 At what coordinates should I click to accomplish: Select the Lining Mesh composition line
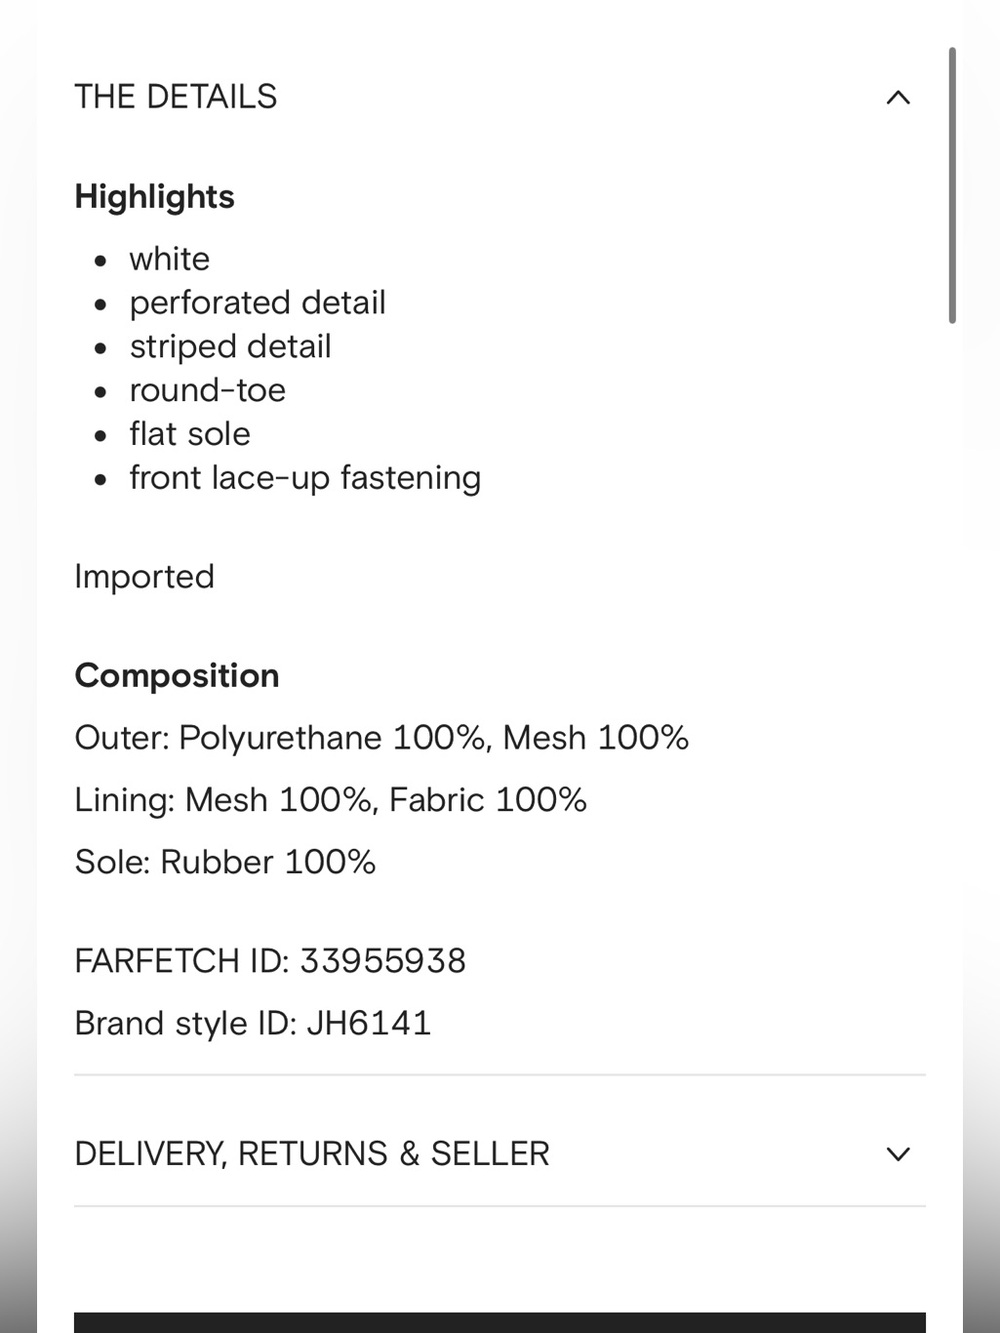(x=331, y=800)
